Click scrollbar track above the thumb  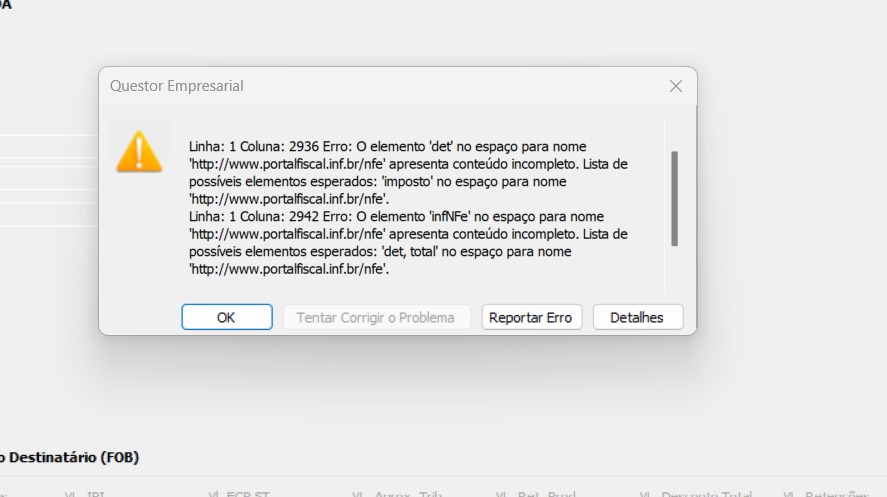tap(674, 136)
